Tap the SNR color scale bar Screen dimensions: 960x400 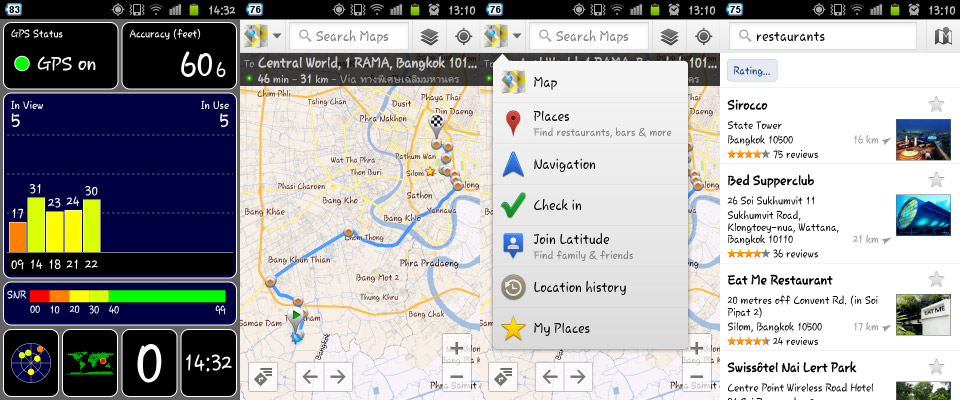[x=127, y=296]
